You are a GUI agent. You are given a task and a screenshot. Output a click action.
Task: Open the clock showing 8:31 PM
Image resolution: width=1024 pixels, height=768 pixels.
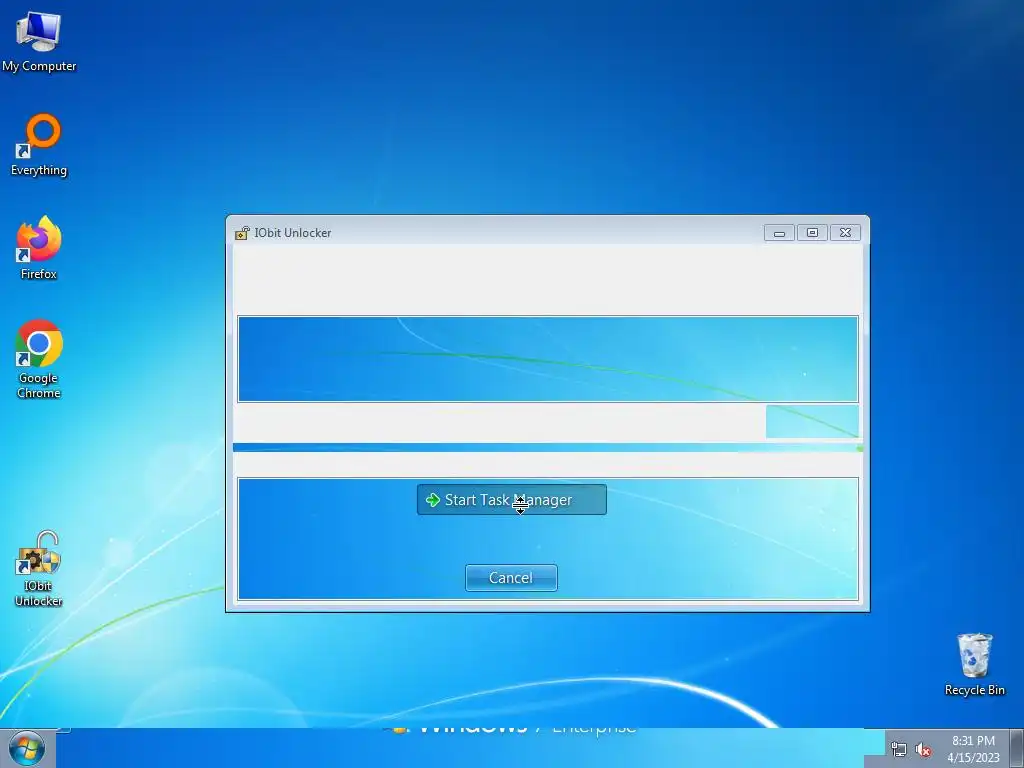tap(973, 748)
